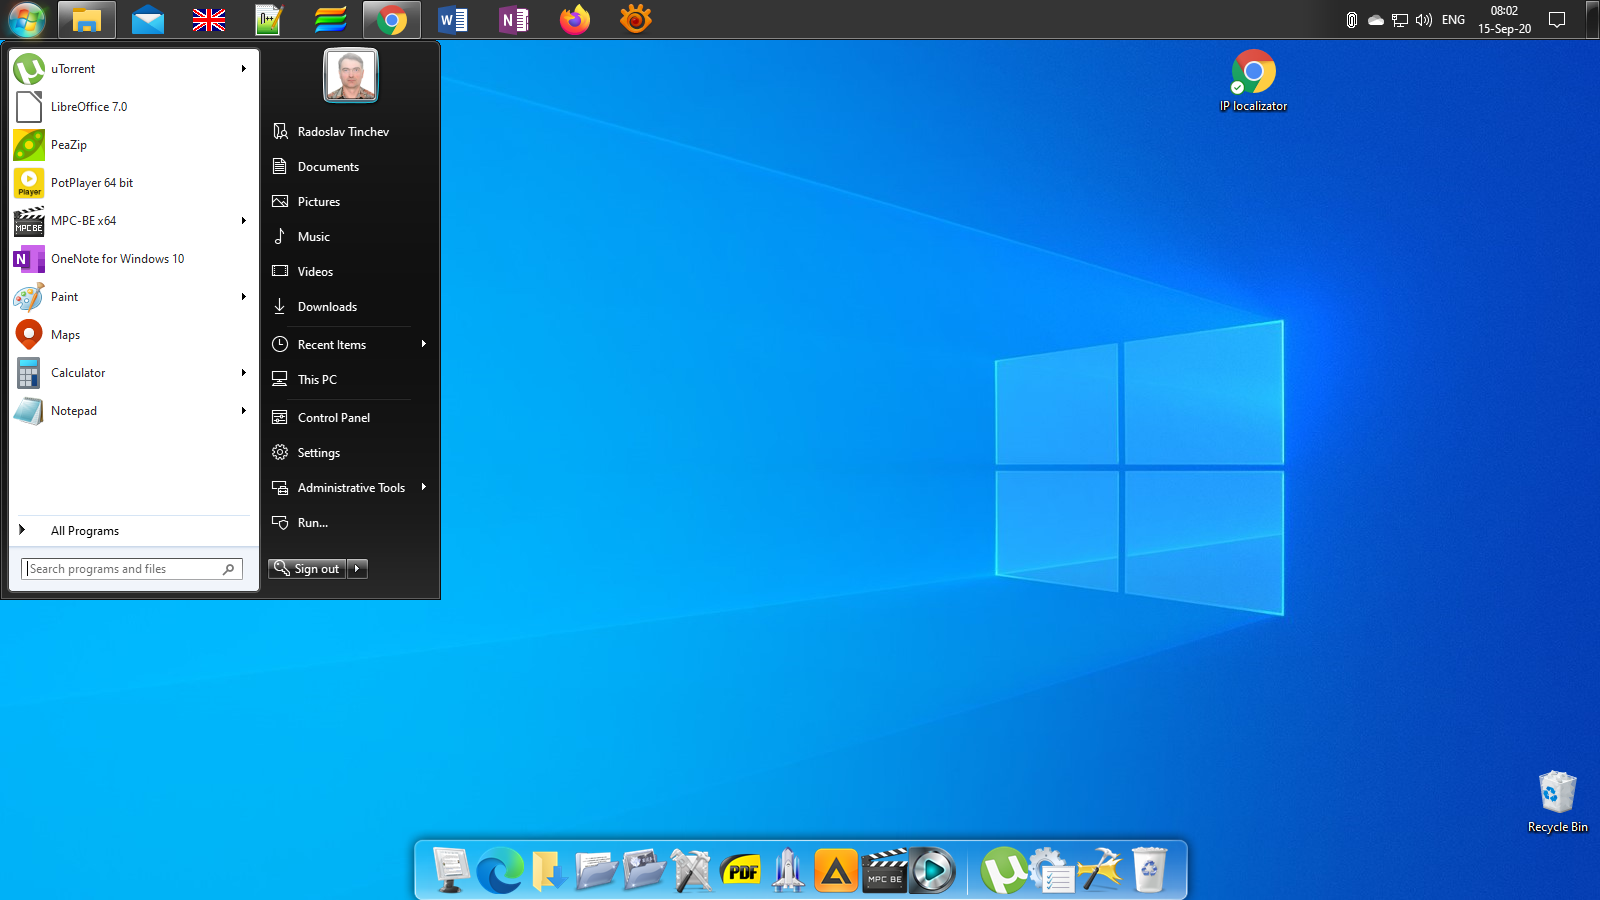Expand All Programs list
Image resolution: width=1600 pixels, height=900 pixels.
click(x=134, y=531)
